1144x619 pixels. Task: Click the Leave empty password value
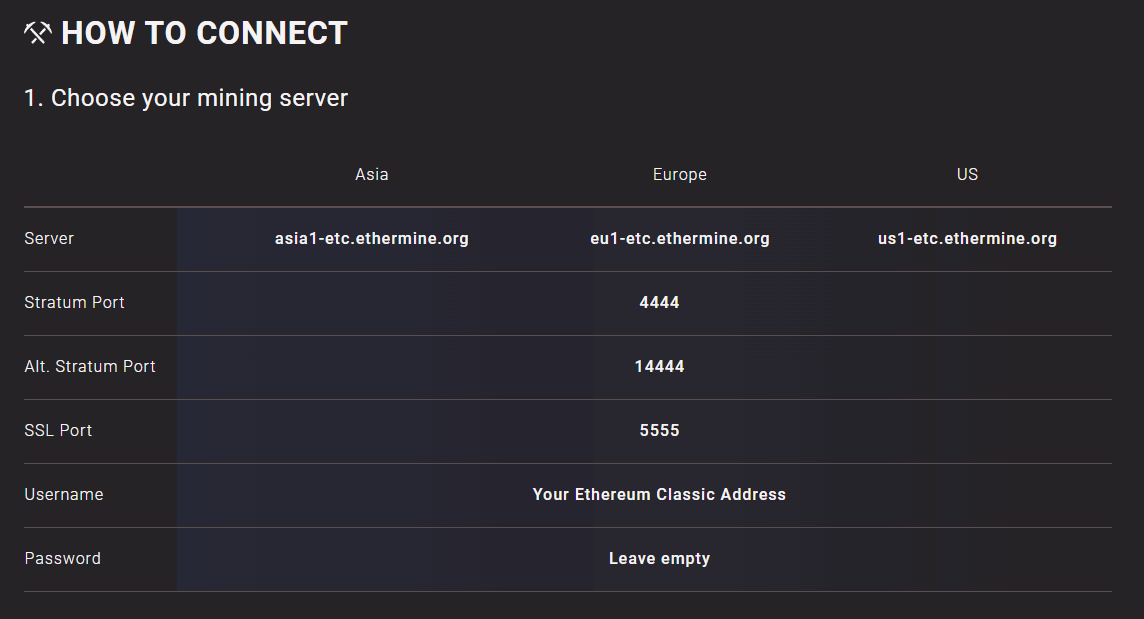point(659,558)
